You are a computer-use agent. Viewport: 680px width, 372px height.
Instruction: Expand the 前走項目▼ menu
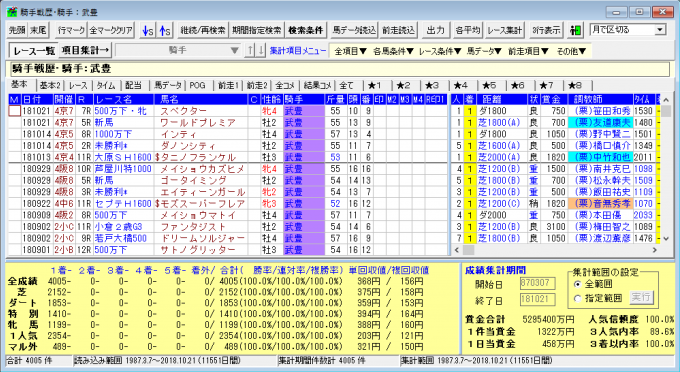[528, 51]
